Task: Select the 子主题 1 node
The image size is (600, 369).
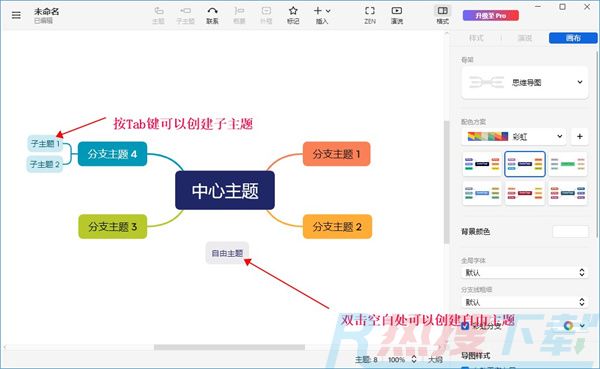Action: coord(45,144)
